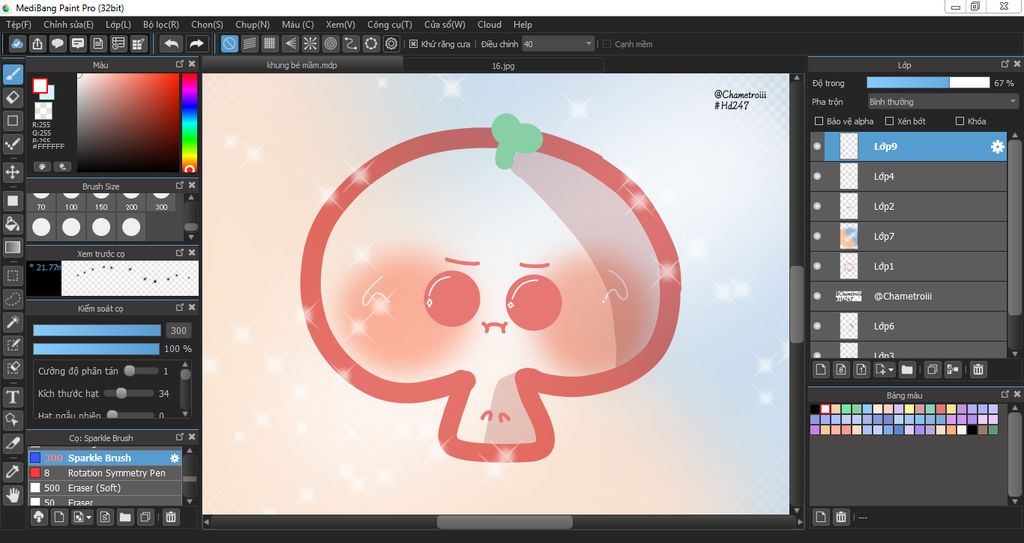Viewport: 1024px width, 543px height.
Task: Select the Eraser tool
Action: (x=12, y=97)
